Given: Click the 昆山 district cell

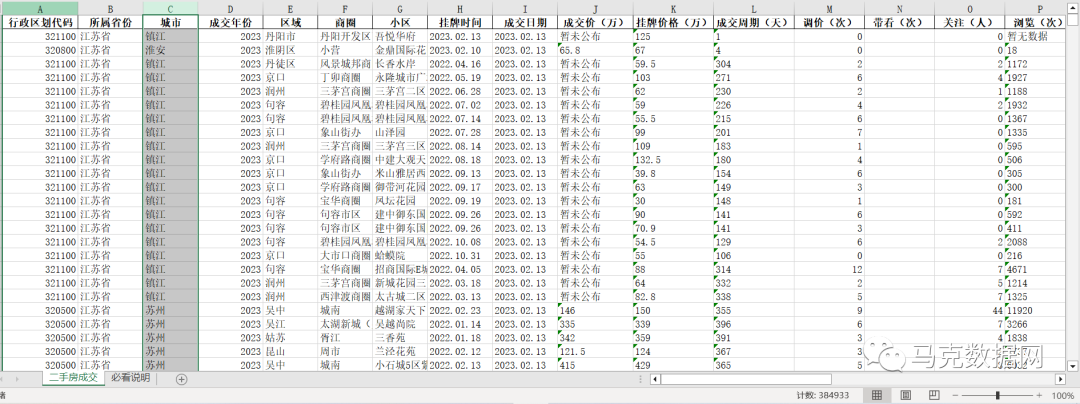Looking at the screenshot, I should [290, 352].
